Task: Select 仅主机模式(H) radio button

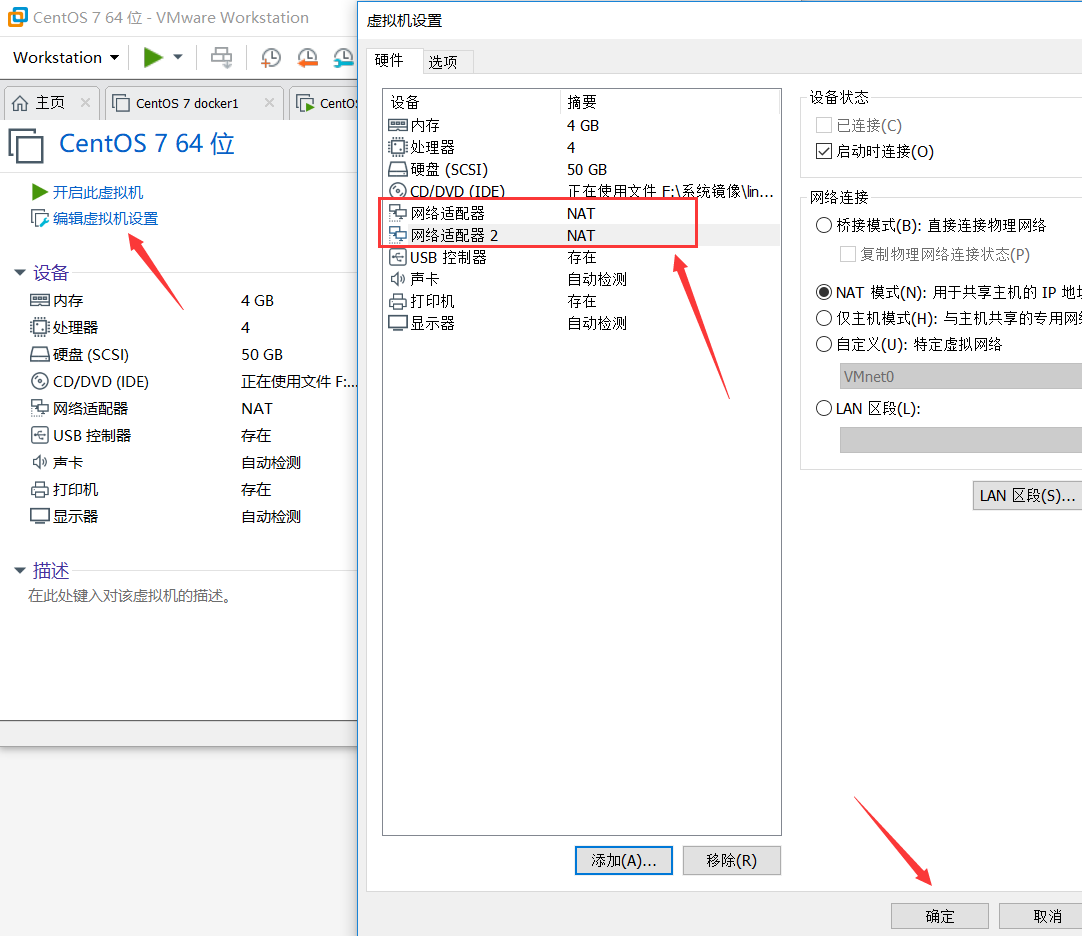Action: (x=823, y=318)
